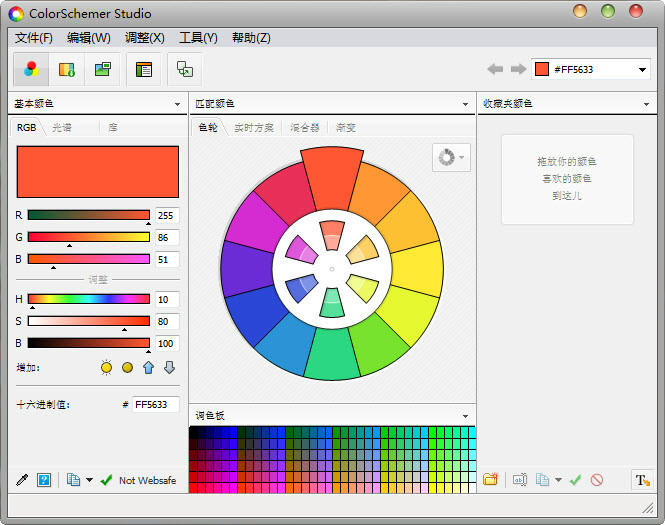The image size is (665, 525).
Task: Go back with the left arrow icon
Action: click(495, 69)
